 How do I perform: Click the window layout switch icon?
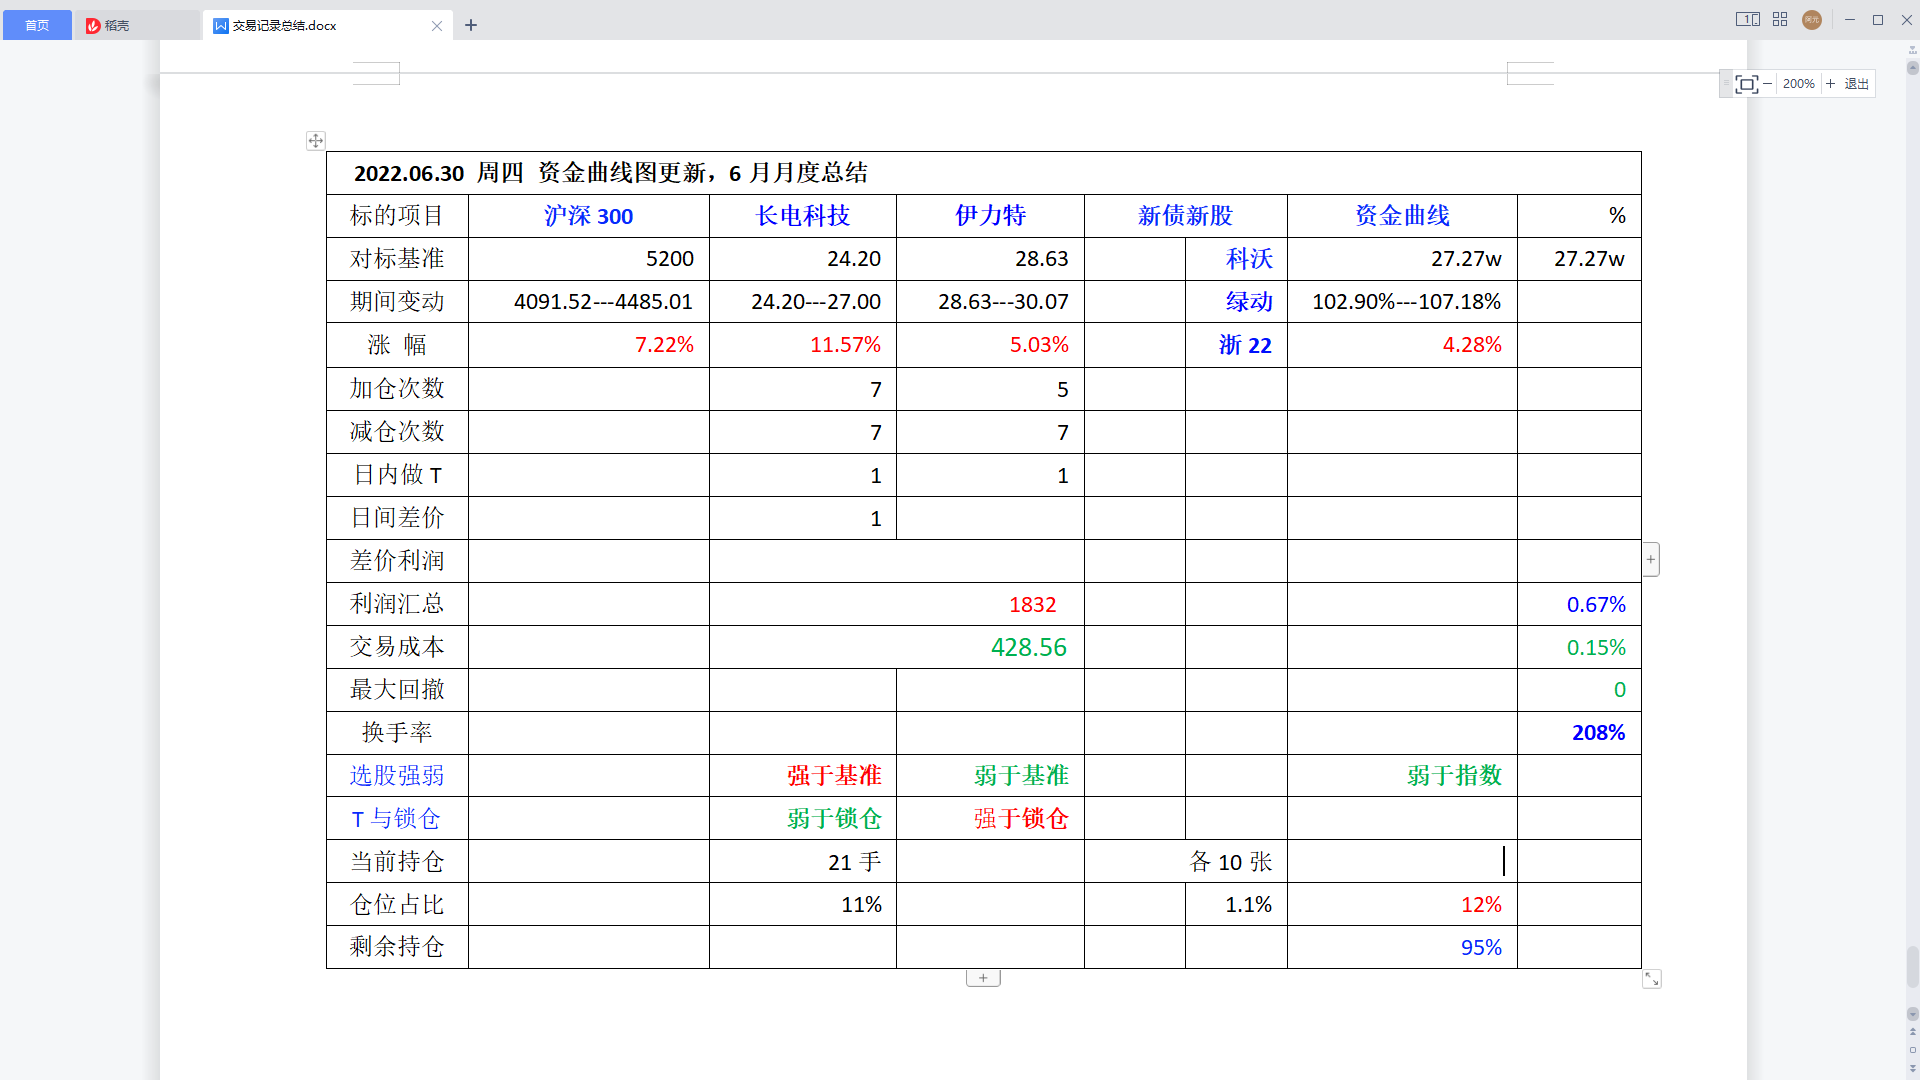point(1747,19)
